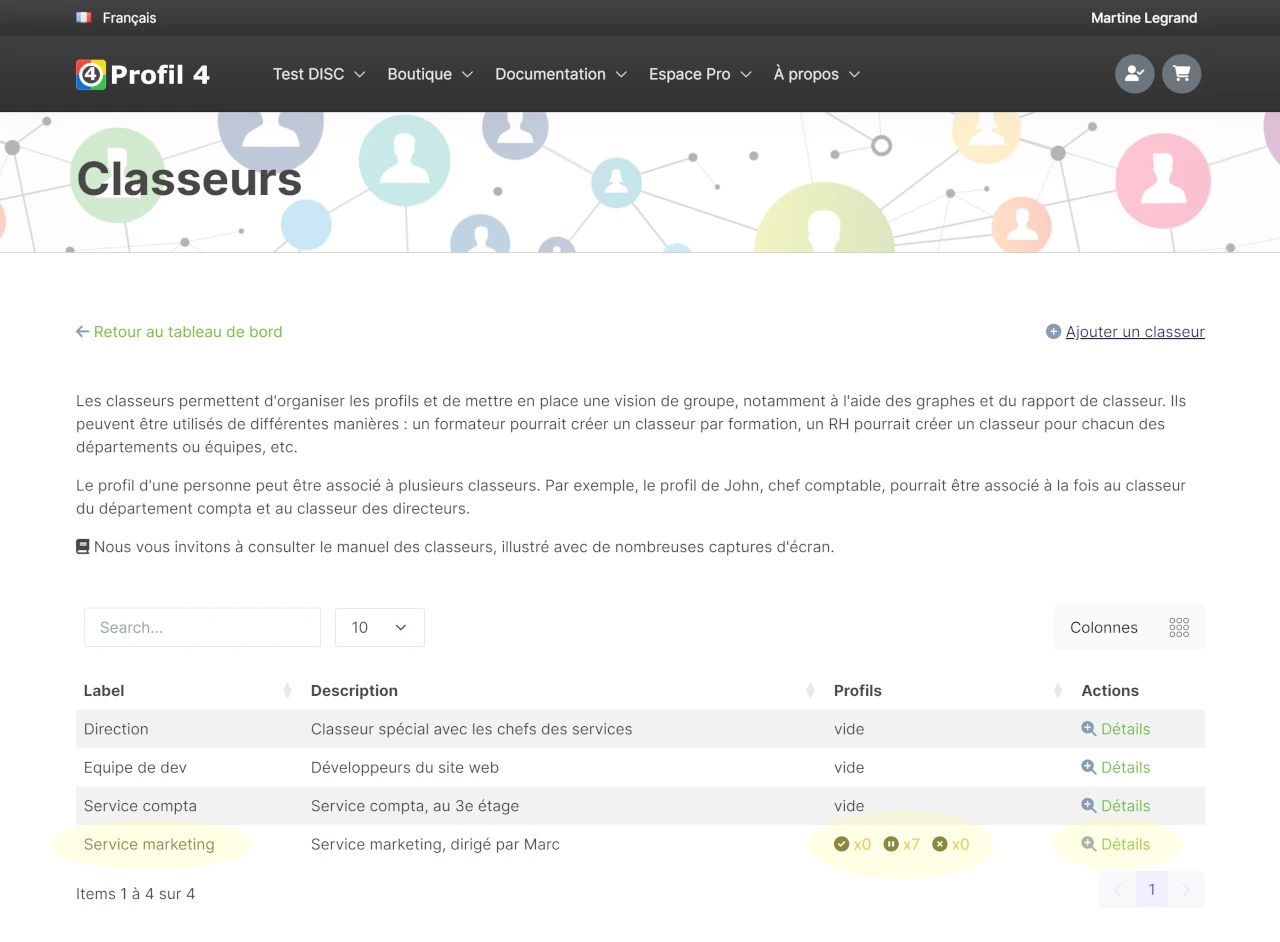
Task: Open the Documentation menu
Action: pos(561,74)
